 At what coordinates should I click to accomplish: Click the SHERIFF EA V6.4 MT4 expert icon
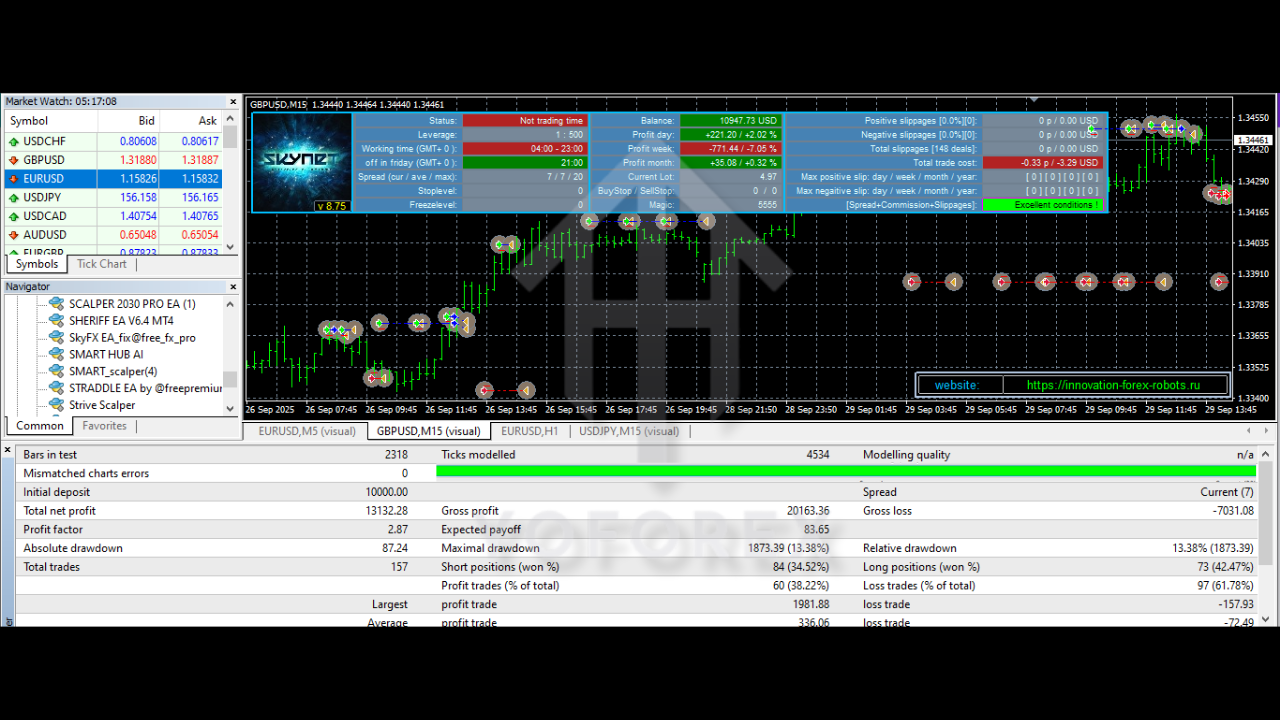pos(55,320)
